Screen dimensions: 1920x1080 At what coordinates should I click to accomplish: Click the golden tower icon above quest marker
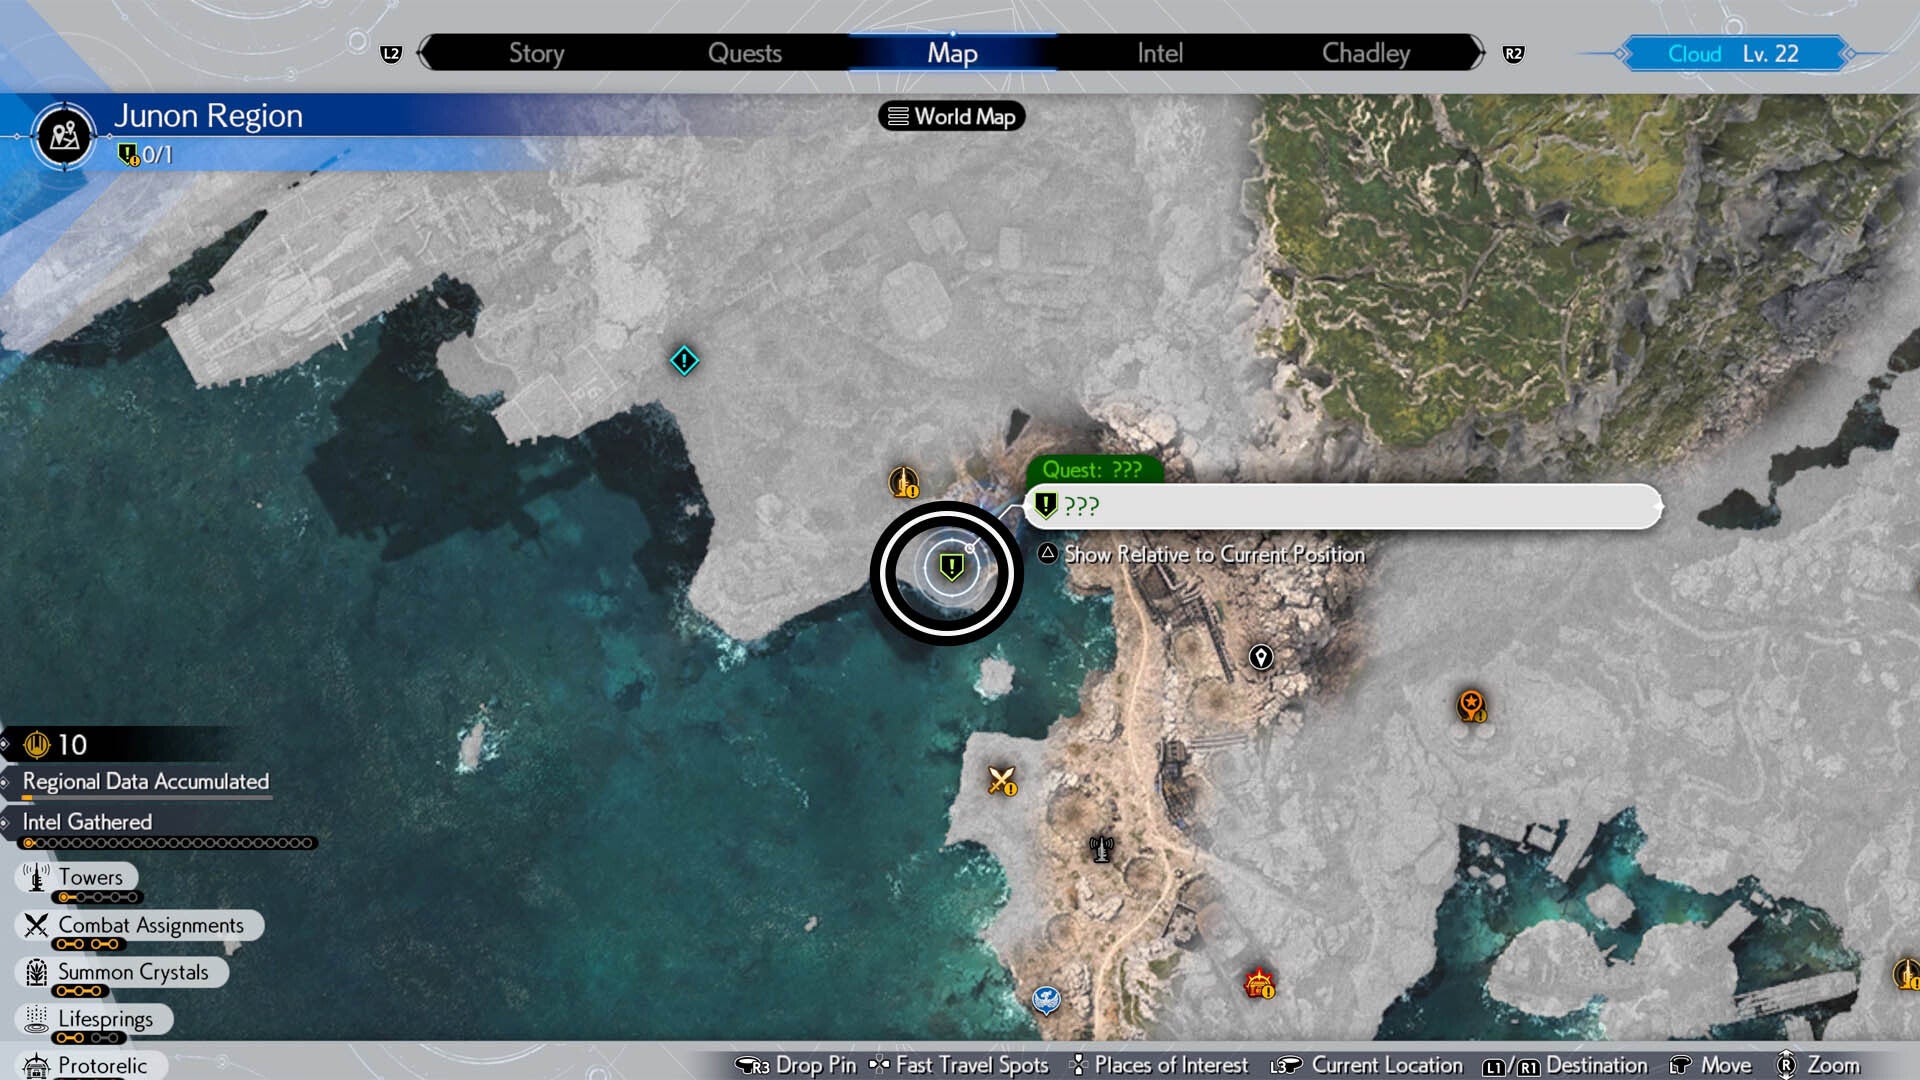[x=903, y=482]
